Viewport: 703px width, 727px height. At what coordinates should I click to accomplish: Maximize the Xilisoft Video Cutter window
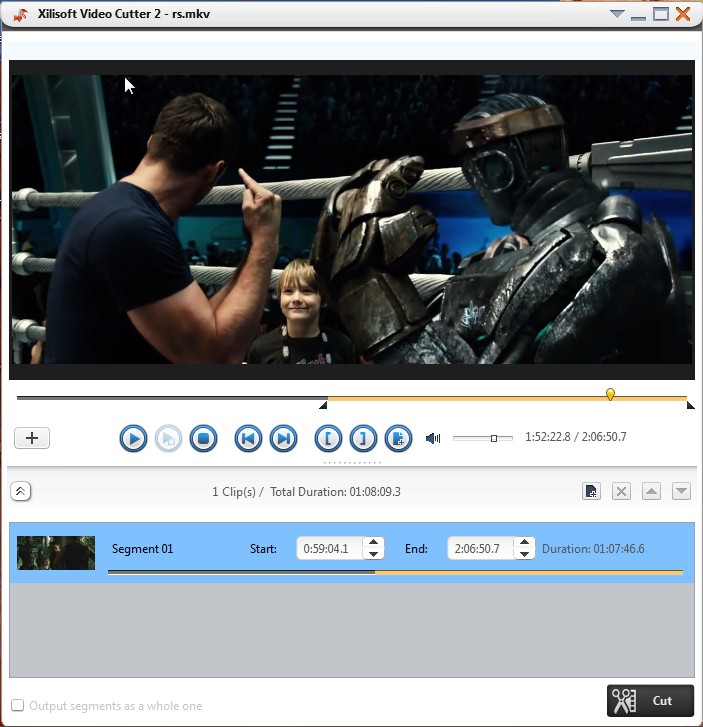[661, 14]
